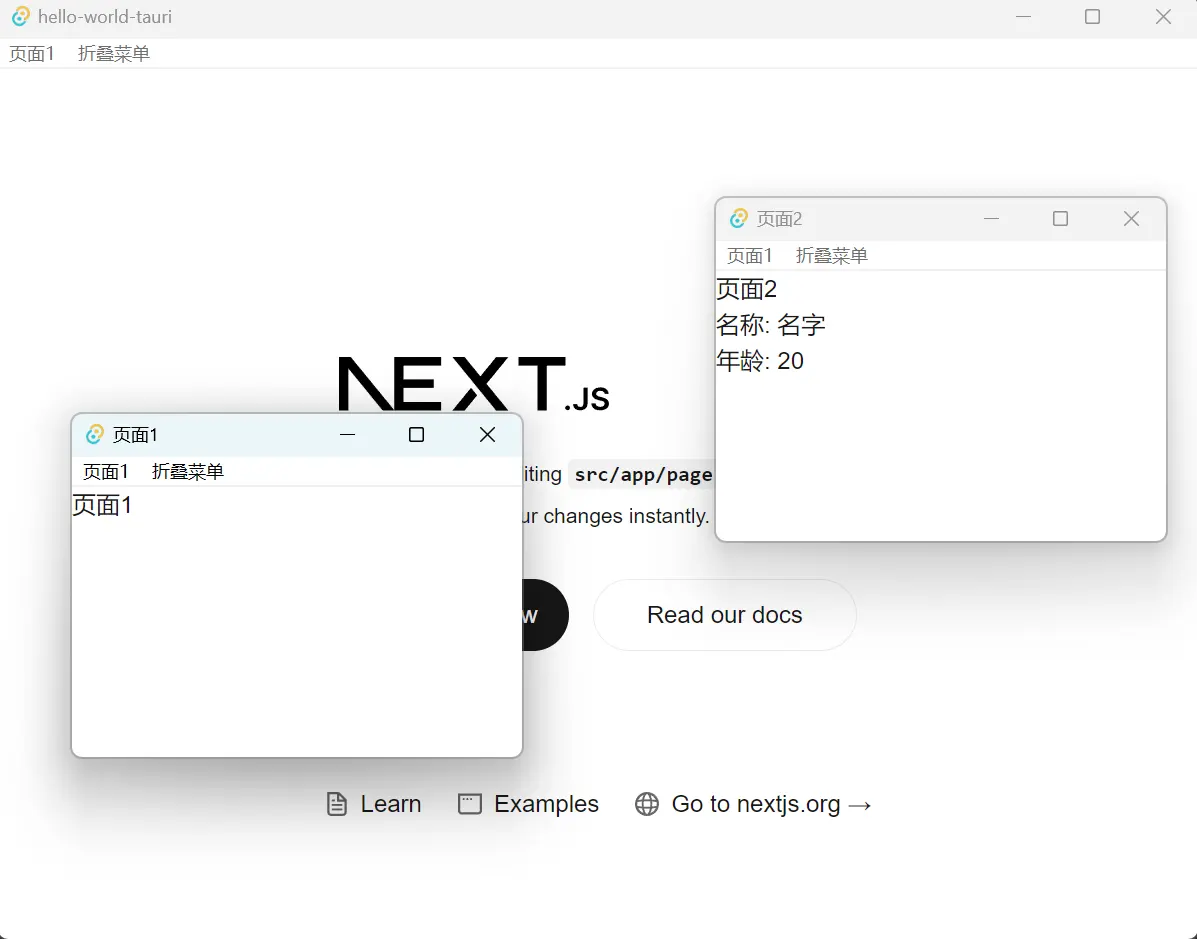Click the 页面1 heading in the 页面1 content

[x=102, y=505]
